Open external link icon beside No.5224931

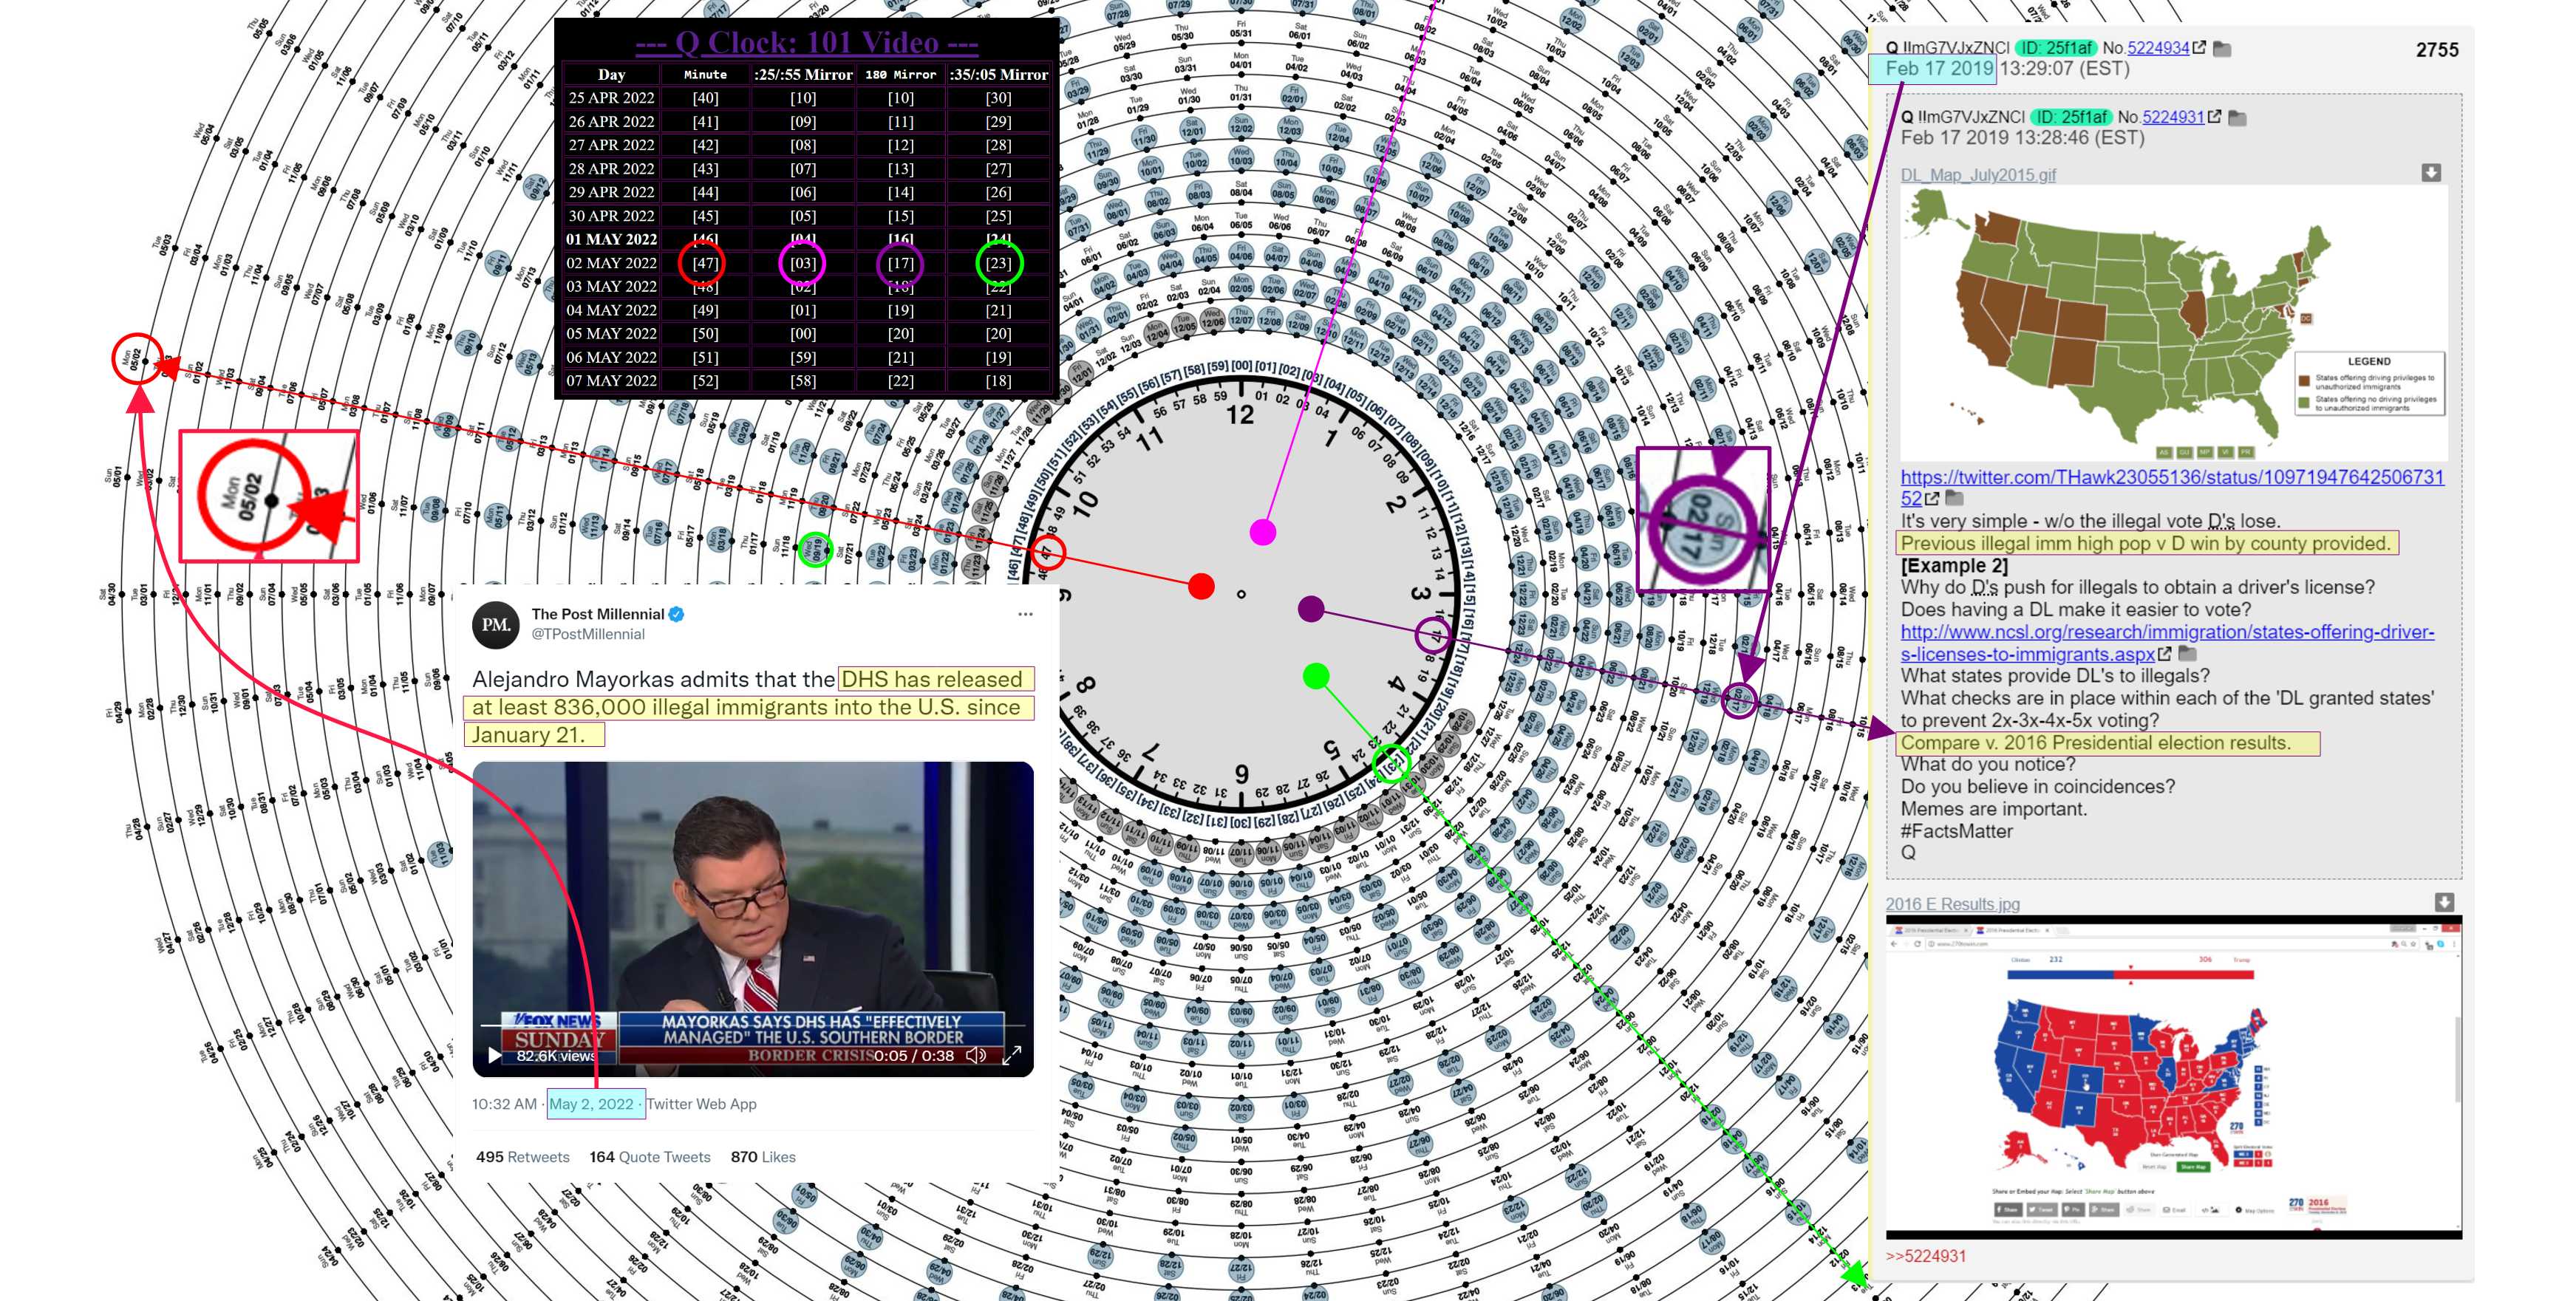(x=2214, y=117)
